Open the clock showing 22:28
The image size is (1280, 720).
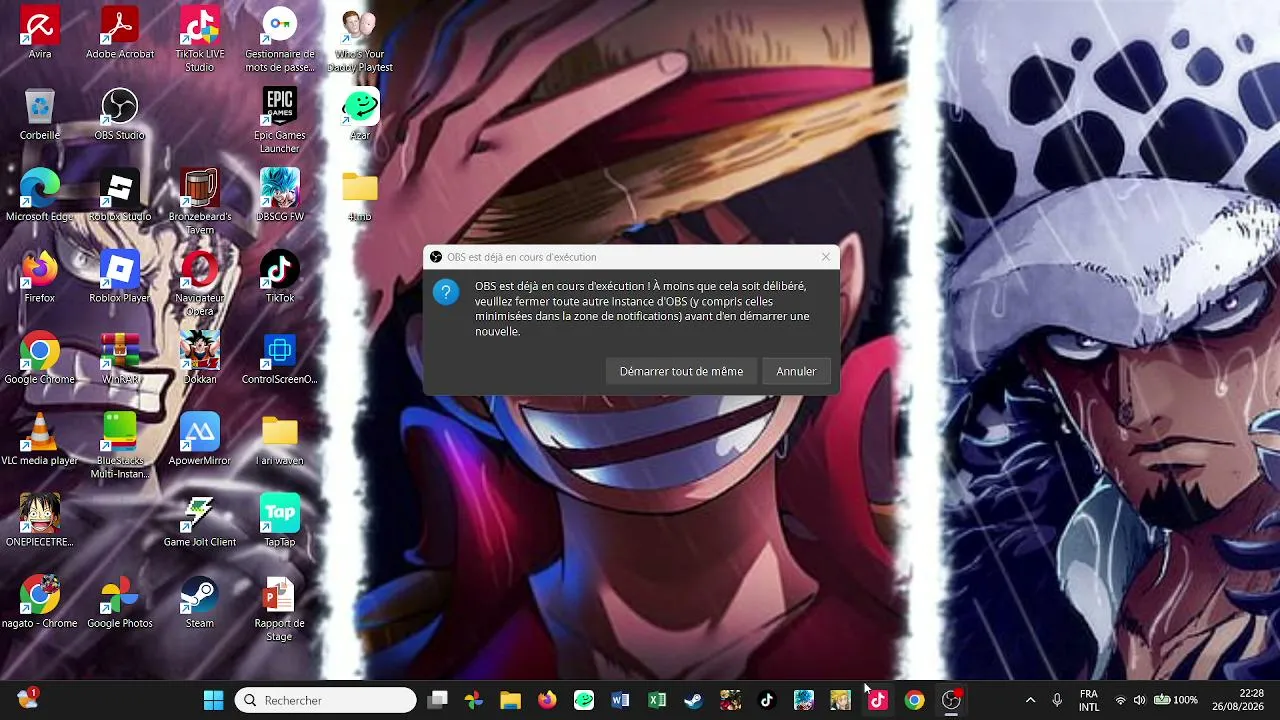[1238, 700]
